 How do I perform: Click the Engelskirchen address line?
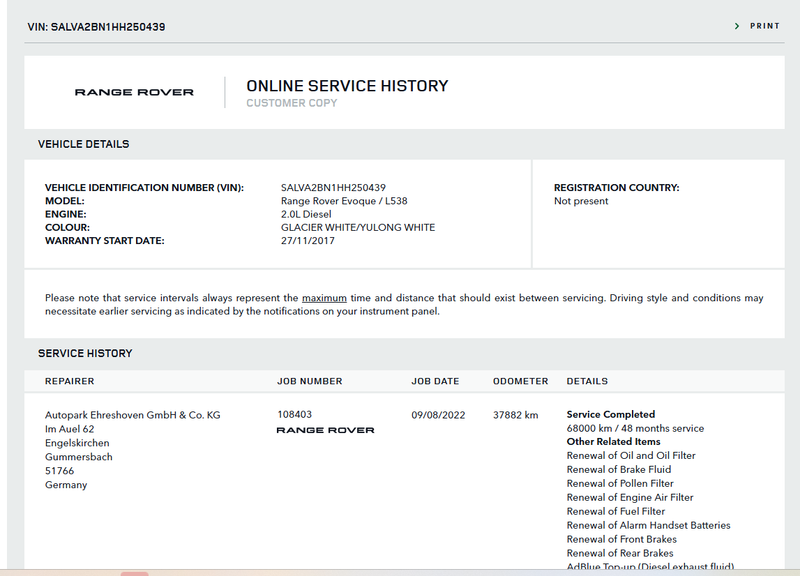[77, 443]
